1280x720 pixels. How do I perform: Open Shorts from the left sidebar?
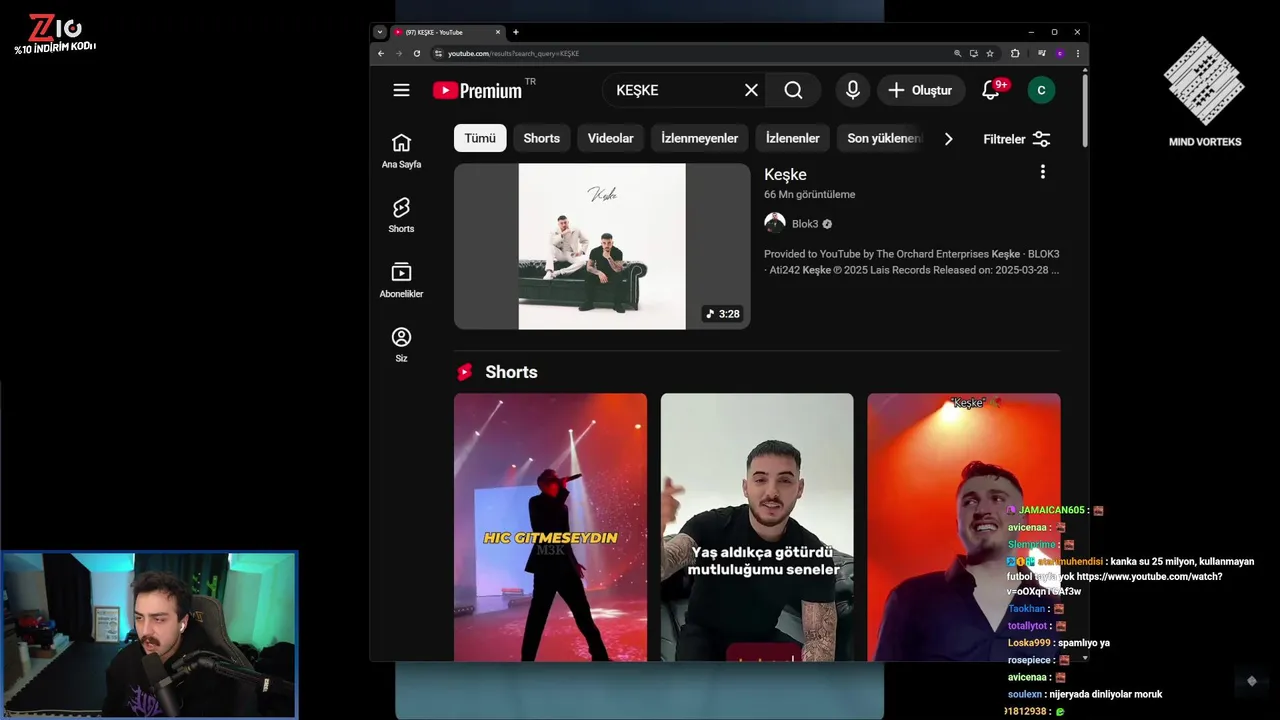tap(401, 215)
